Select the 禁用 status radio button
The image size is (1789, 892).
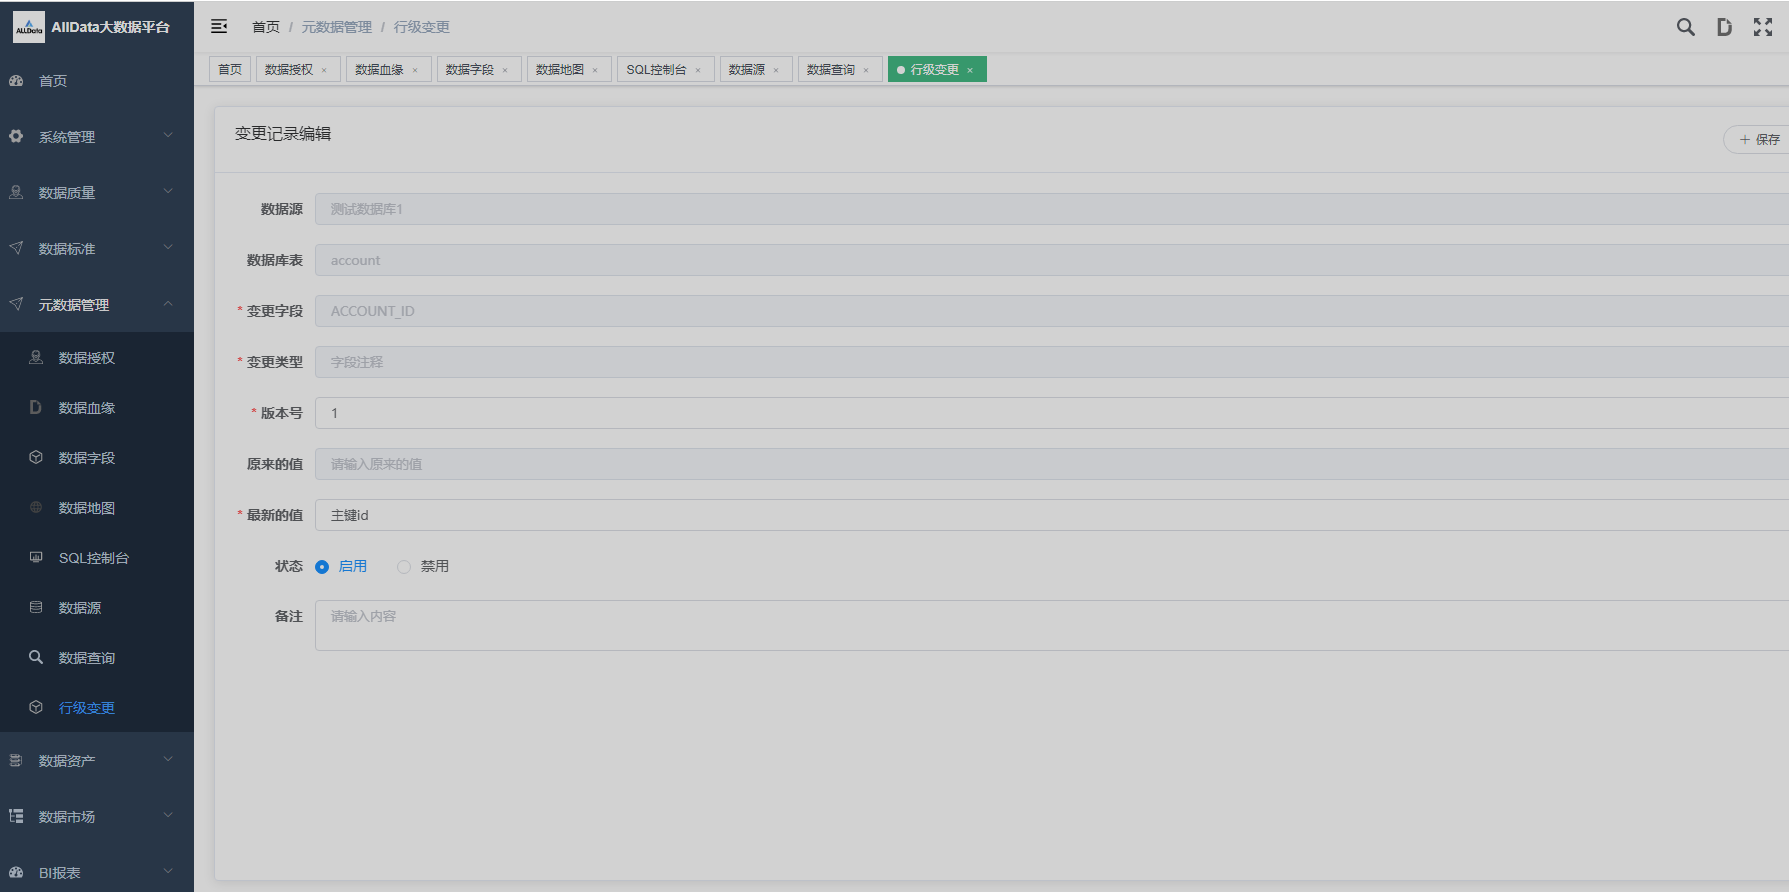pos(404,567)
